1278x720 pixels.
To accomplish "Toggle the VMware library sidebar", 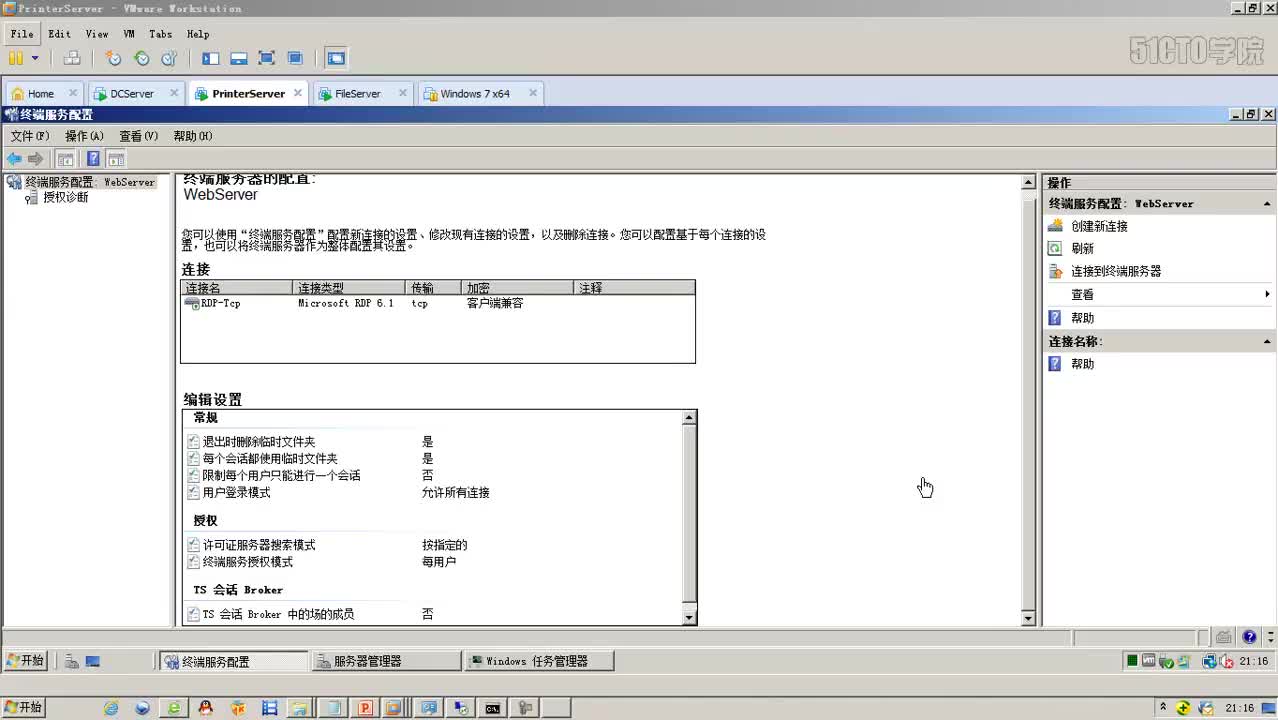I will tap(210, 58).
